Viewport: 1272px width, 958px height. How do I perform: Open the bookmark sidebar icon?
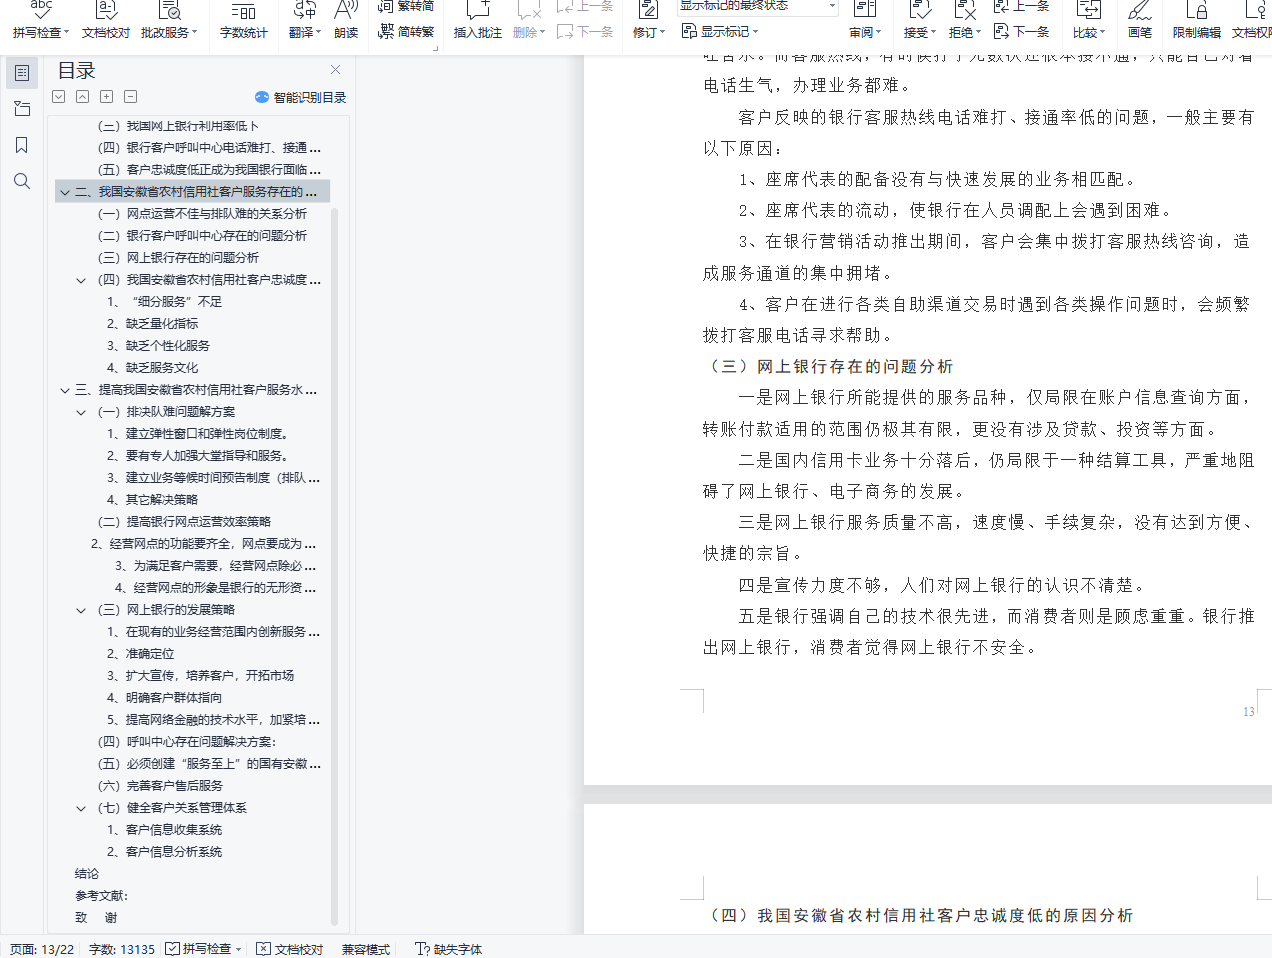click(x=22, y=145)
